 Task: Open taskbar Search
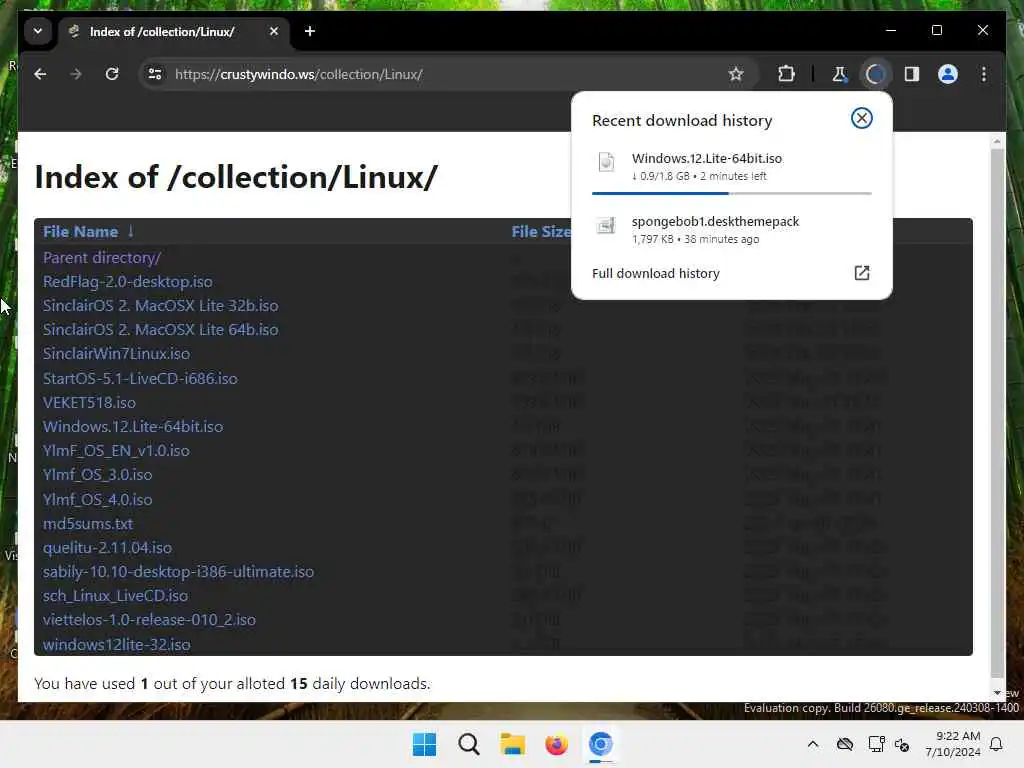tap(468, 744)
